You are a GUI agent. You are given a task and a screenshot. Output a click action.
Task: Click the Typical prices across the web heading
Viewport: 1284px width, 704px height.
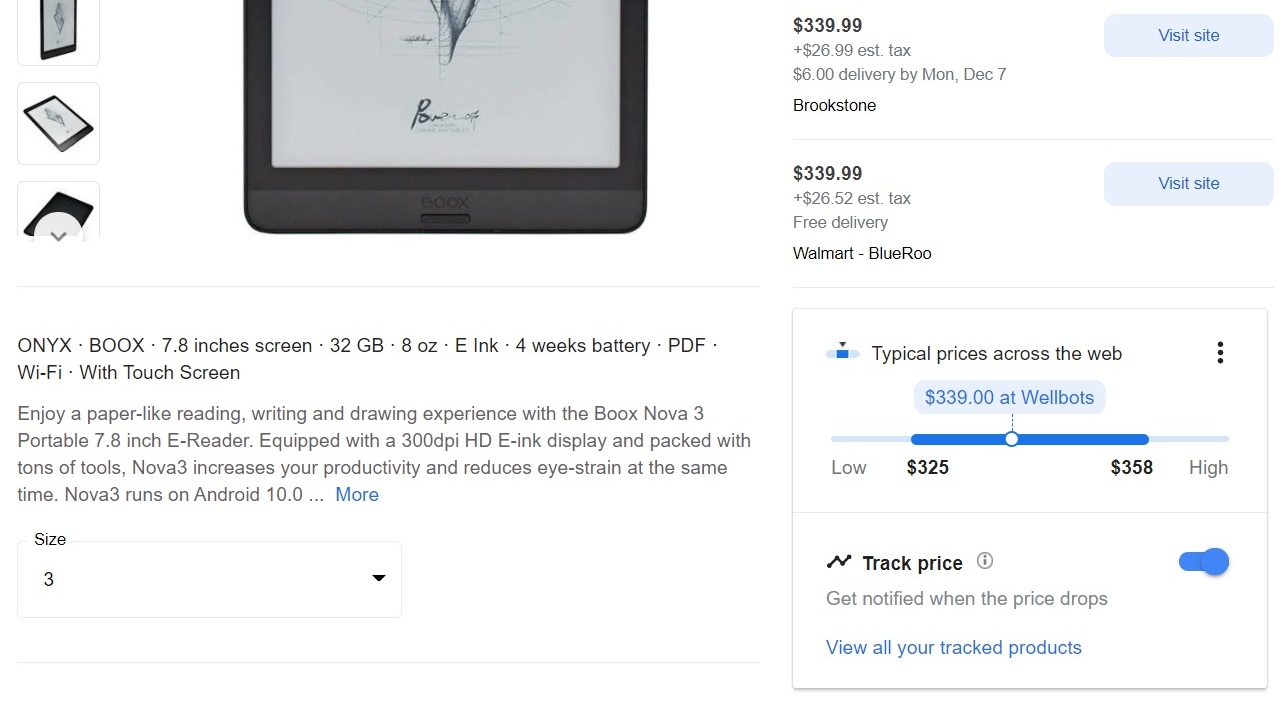[x=996, y=354]
